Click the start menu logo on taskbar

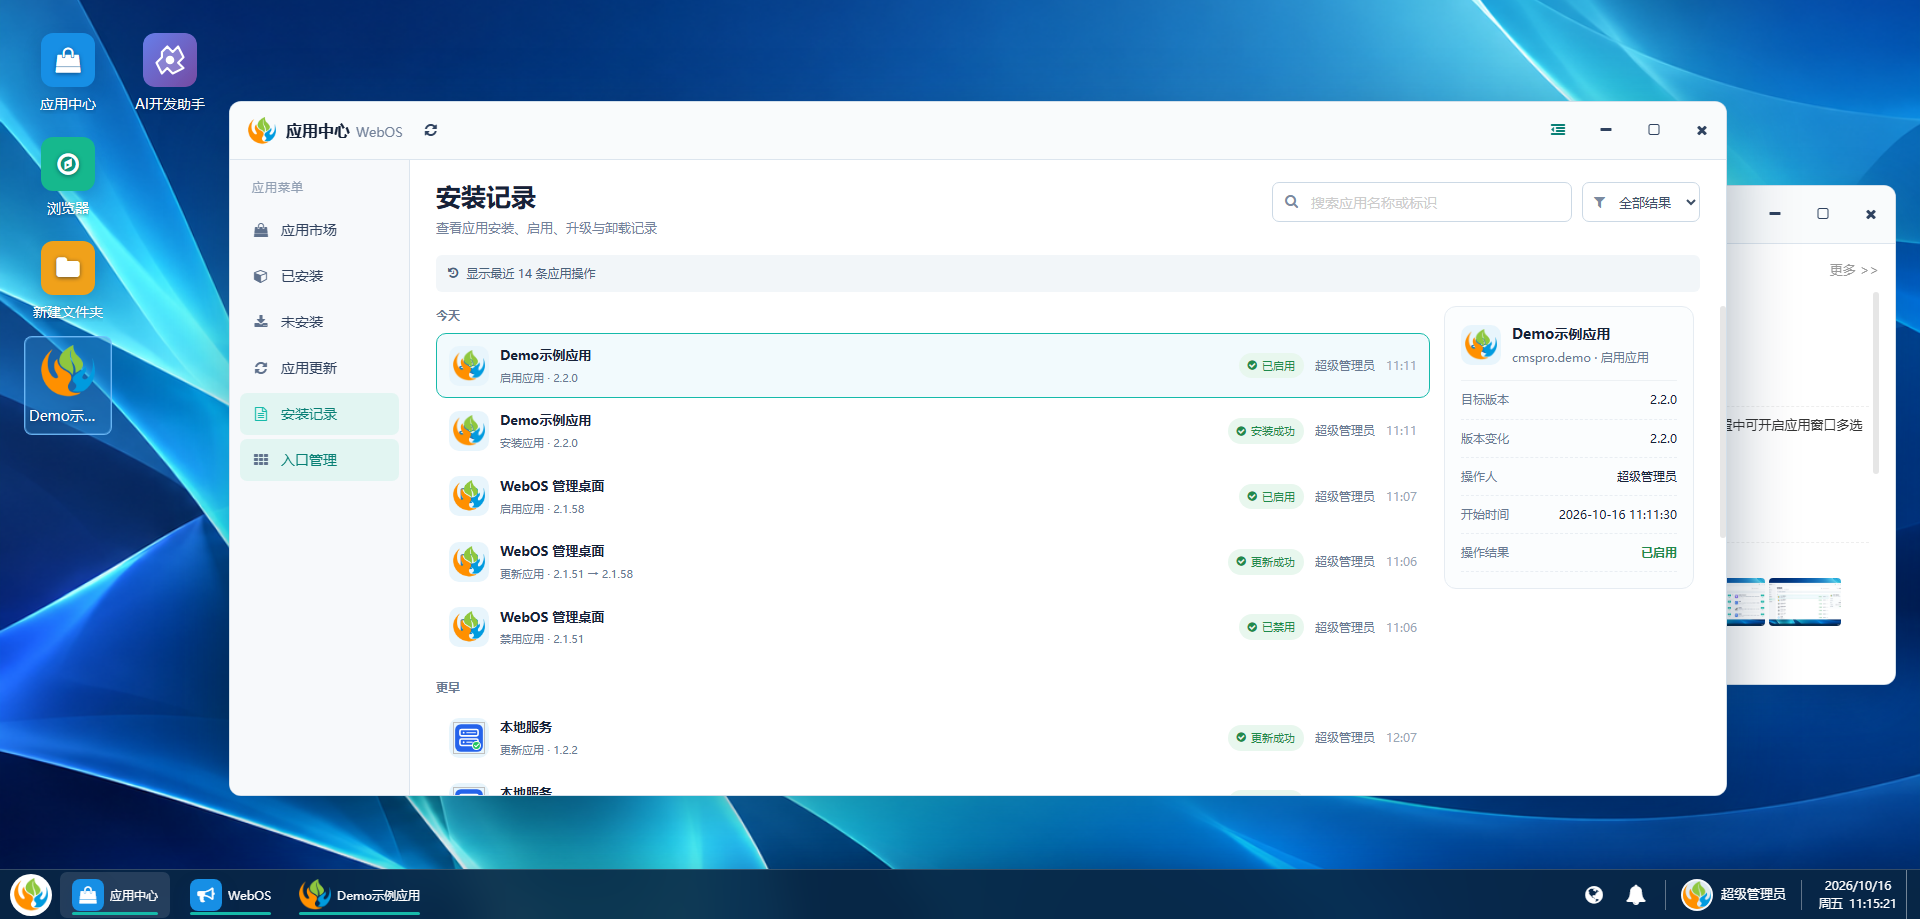pyautogui.click(x=31, y=894)
